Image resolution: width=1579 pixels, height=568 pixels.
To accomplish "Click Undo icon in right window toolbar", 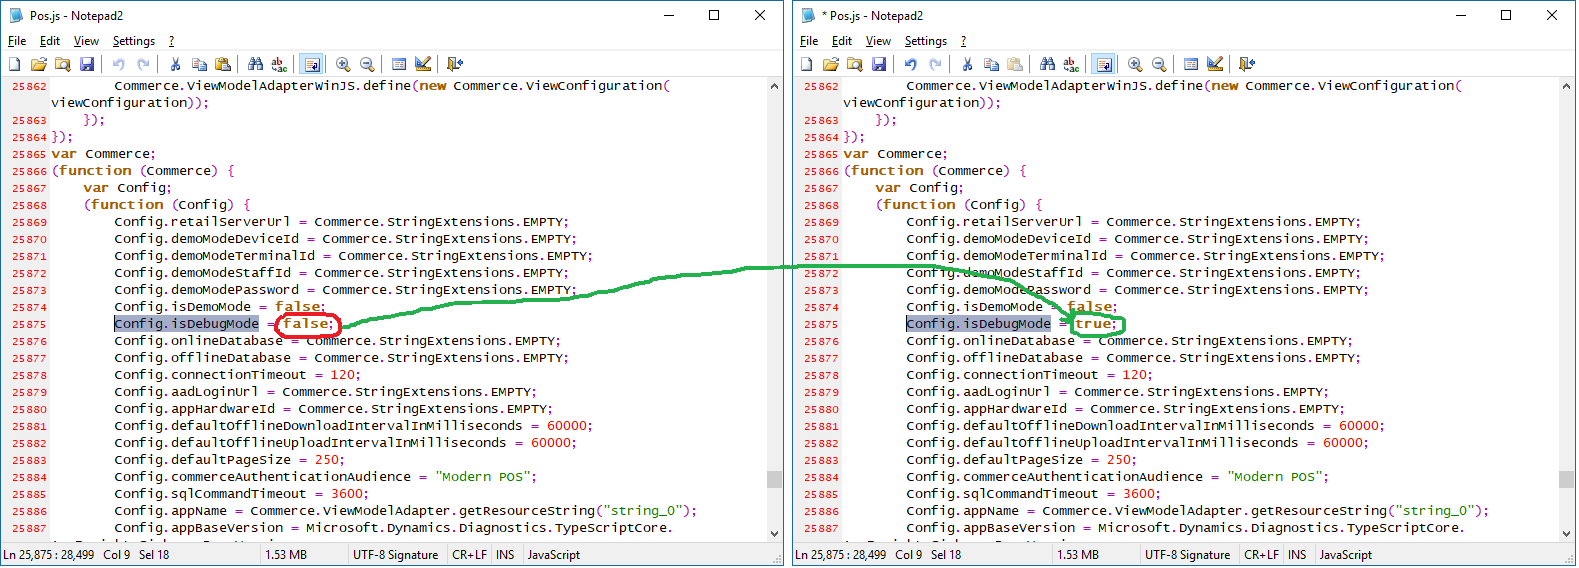I will (910, 64).
